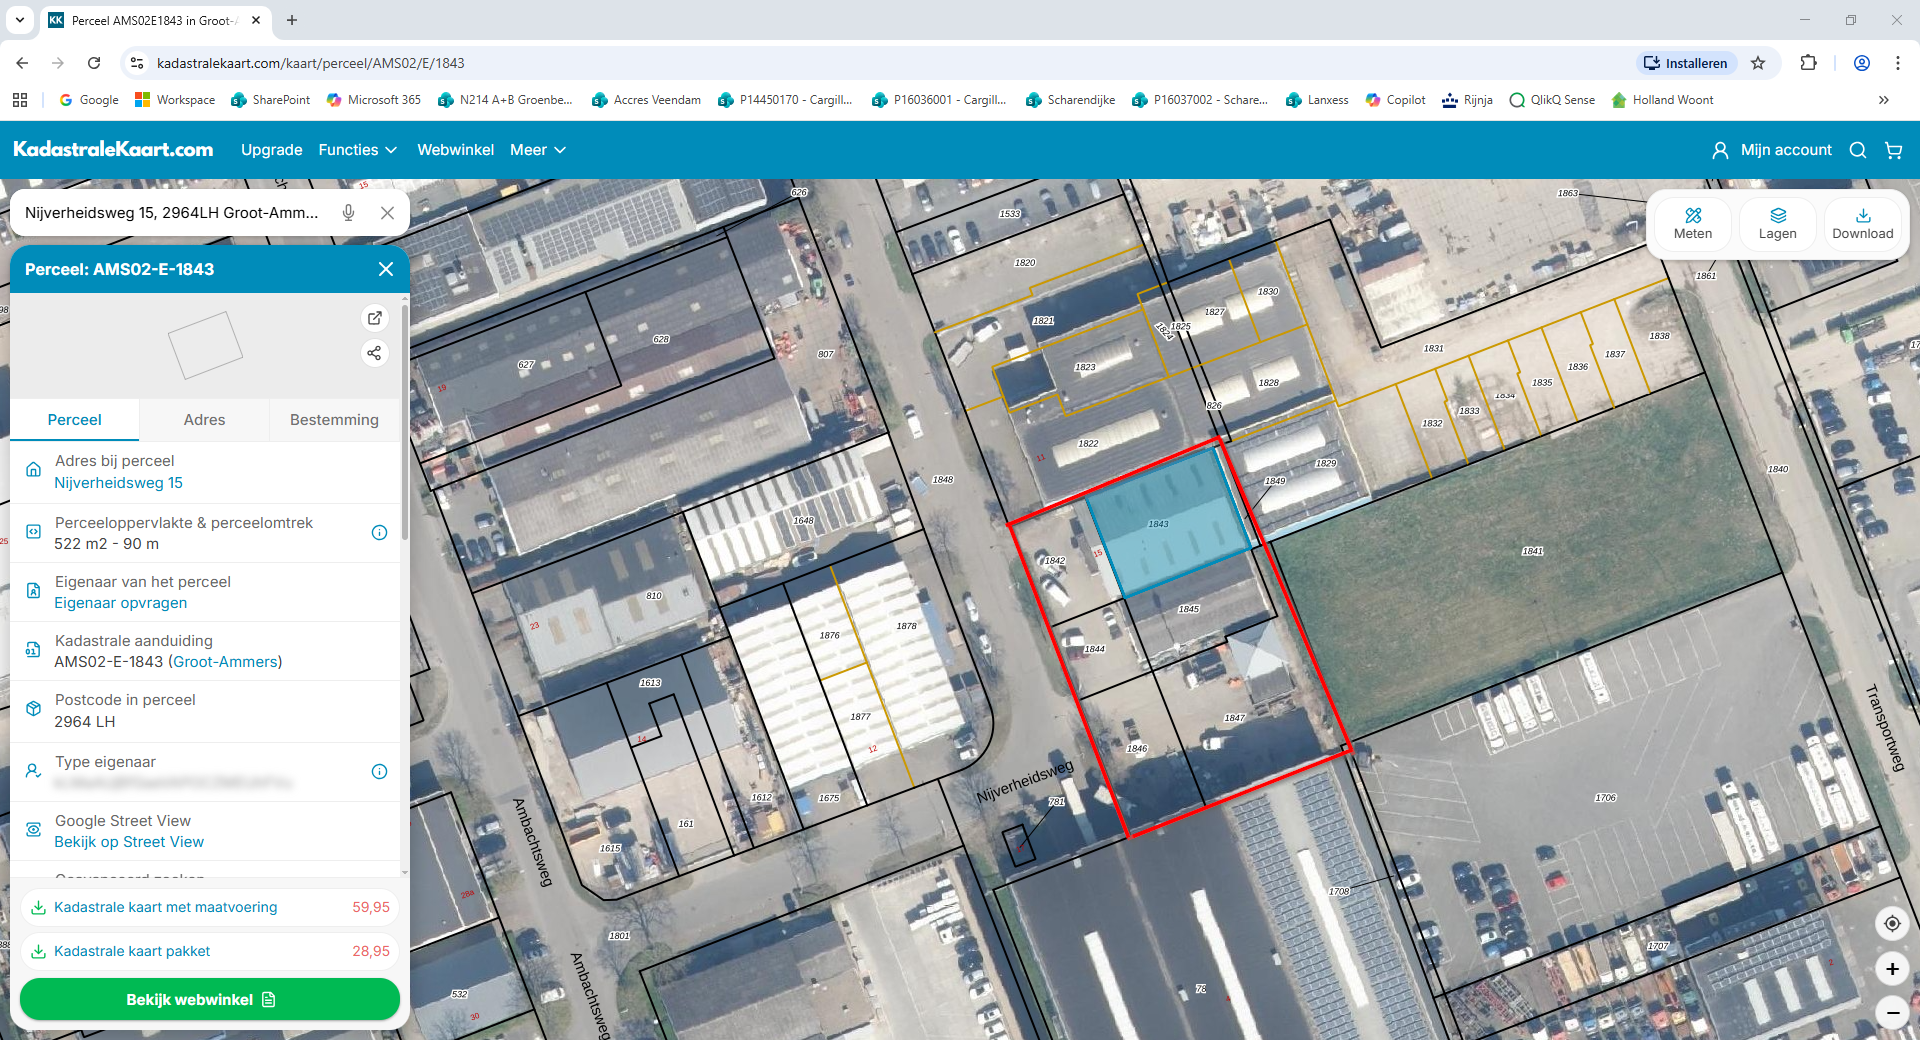Click the Eigenaar opvragen link

(121, 603)
